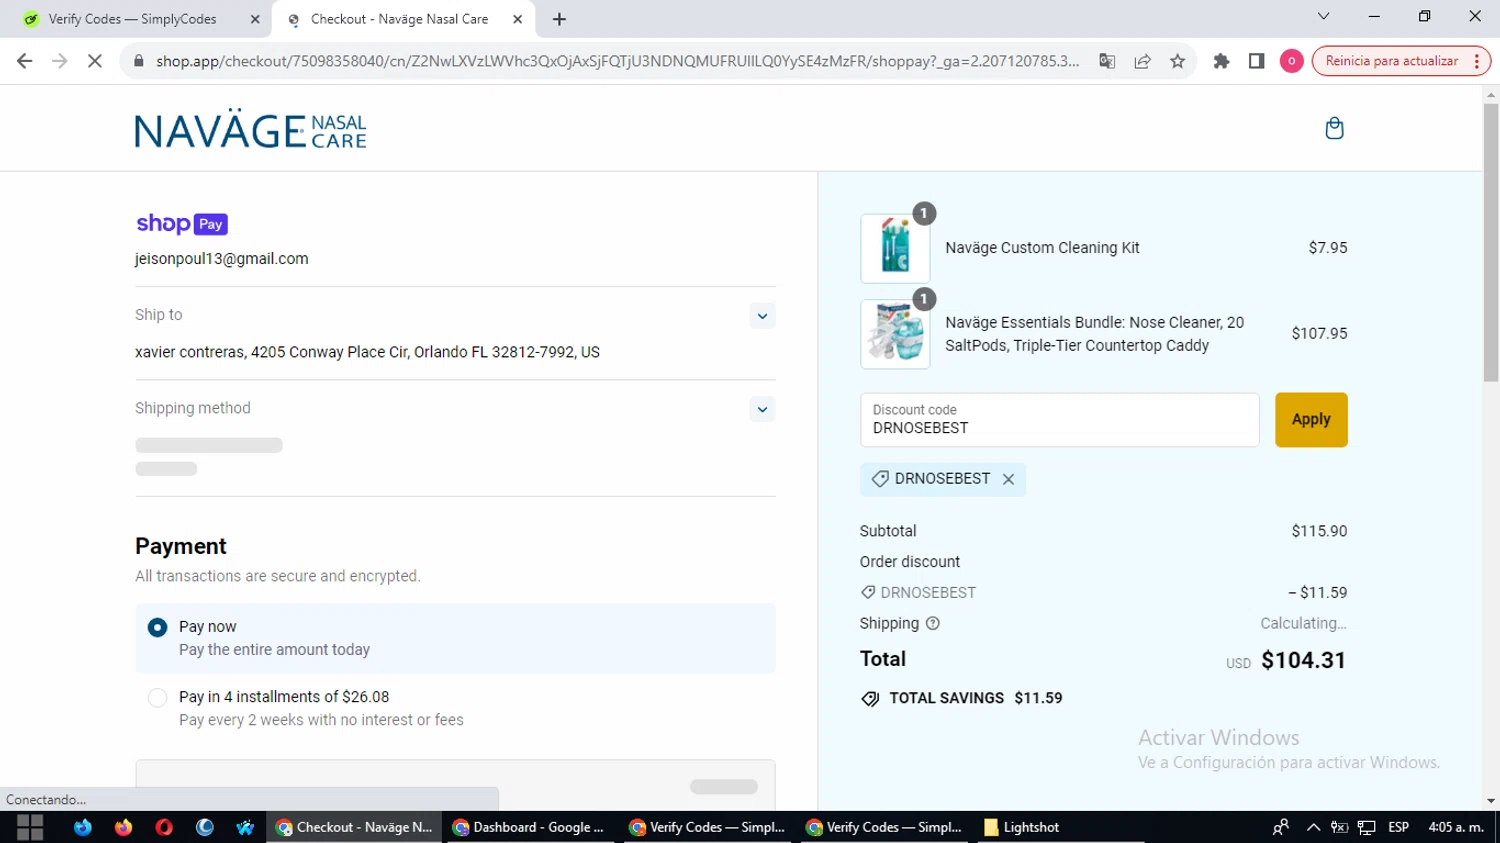
Task: Open the shopping bag cart icon
Action: [x=1334, y=128]
